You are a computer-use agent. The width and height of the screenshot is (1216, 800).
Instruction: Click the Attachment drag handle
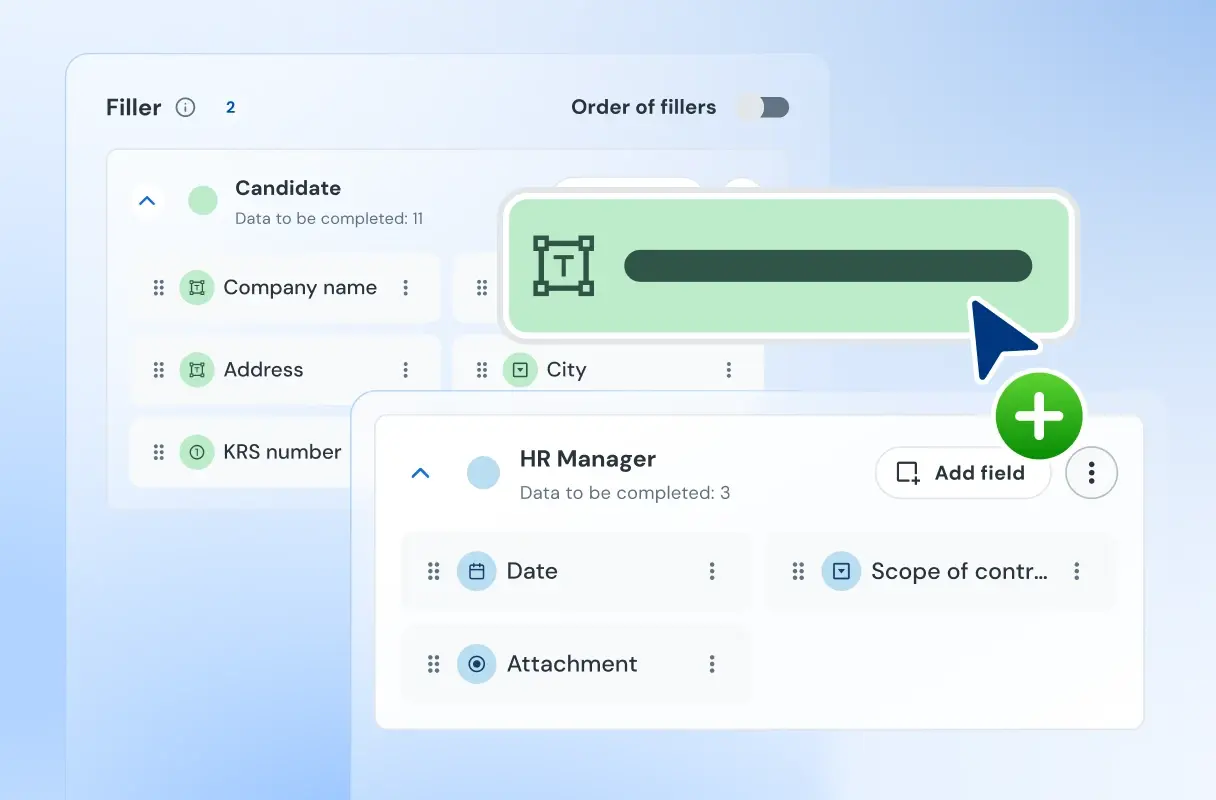[x=434, y=664]
